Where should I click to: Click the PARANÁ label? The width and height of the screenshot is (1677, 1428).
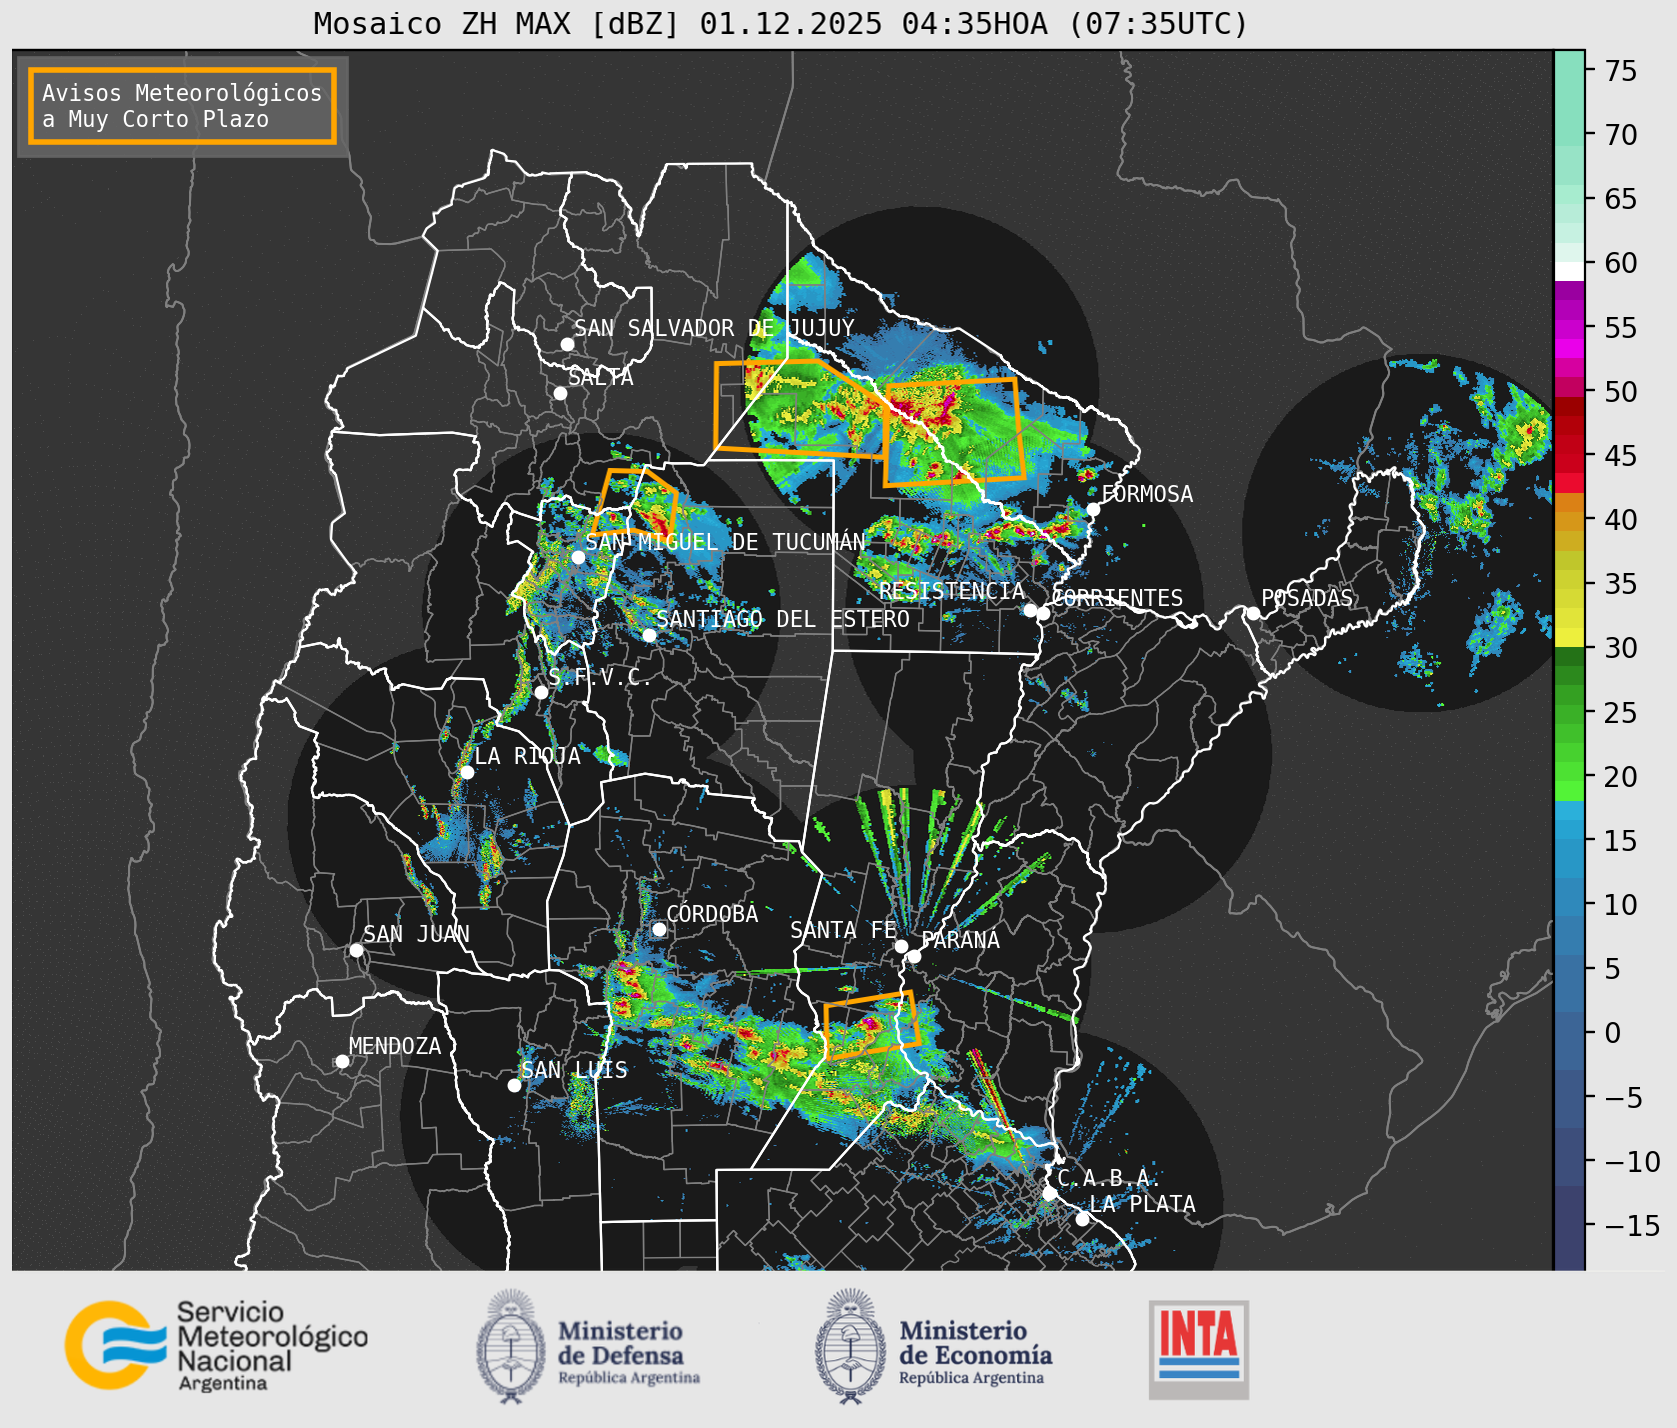pyautogui.click(x=961, y=940)
